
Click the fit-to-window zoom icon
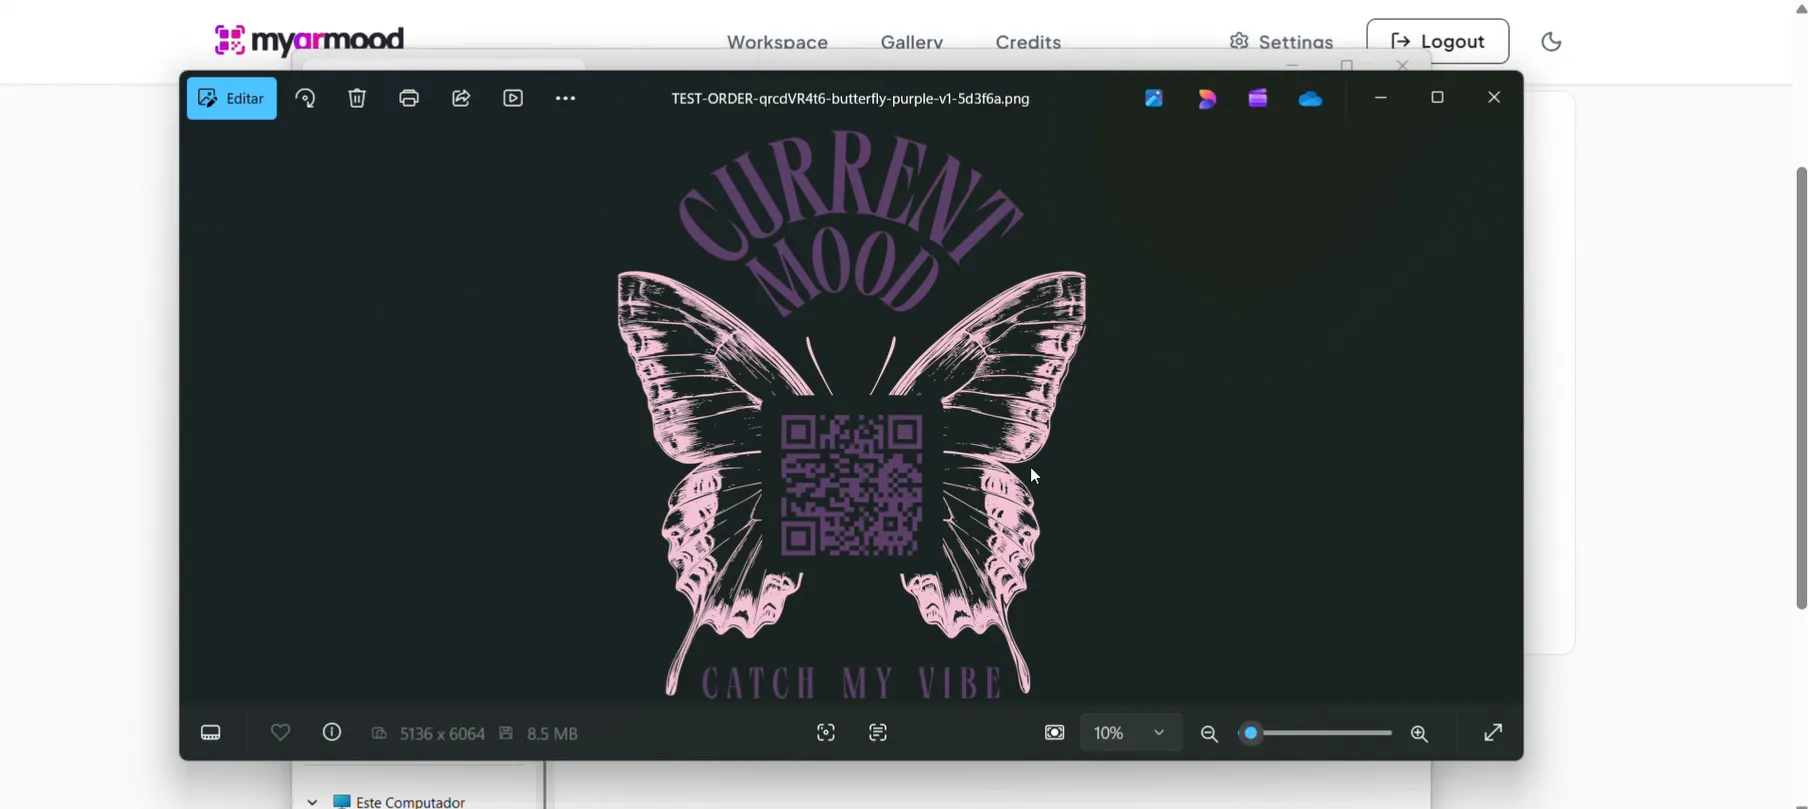1054,733
